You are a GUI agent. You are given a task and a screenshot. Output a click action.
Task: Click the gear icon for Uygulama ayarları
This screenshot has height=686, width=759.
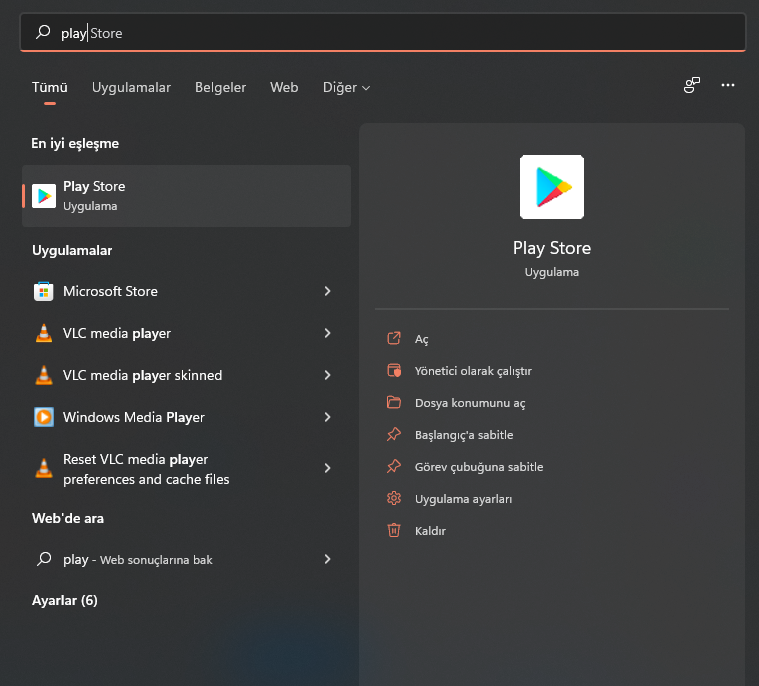click(394, 498)
